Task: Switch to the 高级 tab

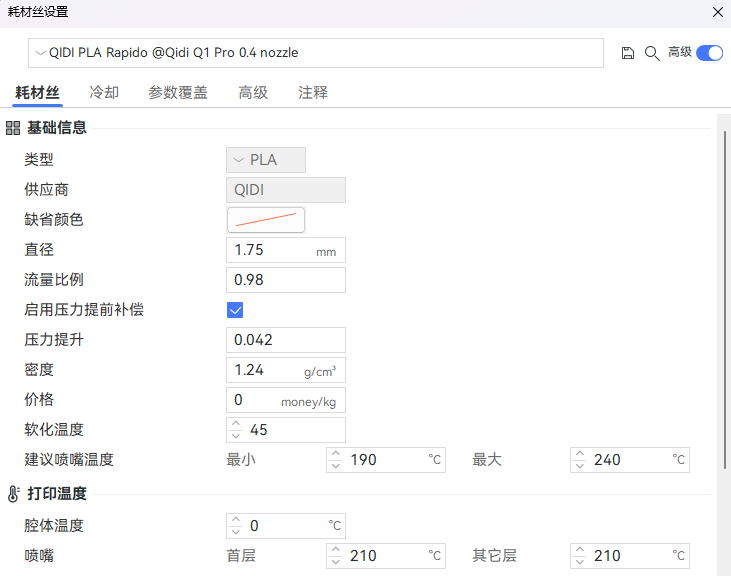Action: click(253, 93)
